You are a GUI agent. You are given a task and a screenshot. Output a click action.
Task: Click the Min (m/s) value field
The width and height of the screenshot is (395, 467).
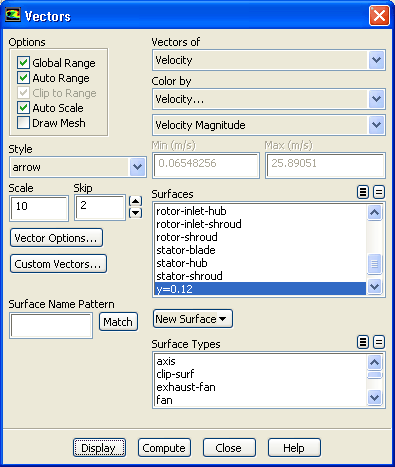point(206,165)
